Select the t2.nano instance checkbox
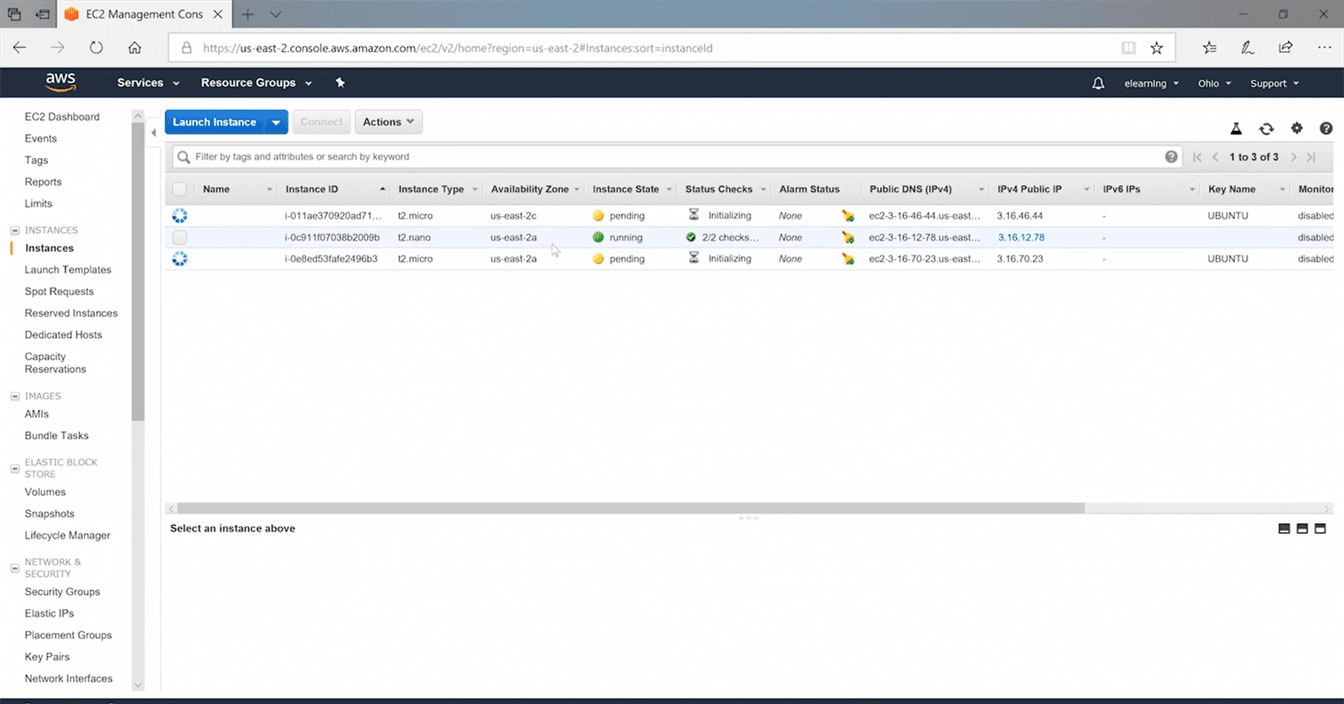1344x704 pixels. pyautogui.click(x=180, y=238)
